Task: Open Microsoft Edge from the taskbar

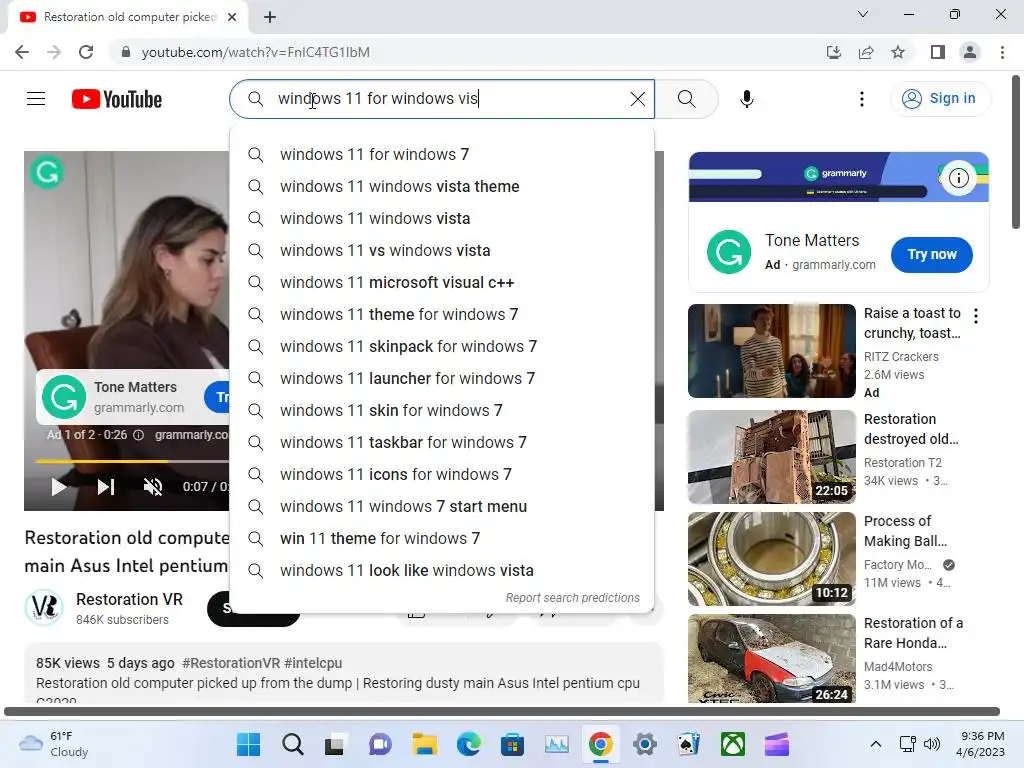Action: pyautogui.click(x=468, y=744)
